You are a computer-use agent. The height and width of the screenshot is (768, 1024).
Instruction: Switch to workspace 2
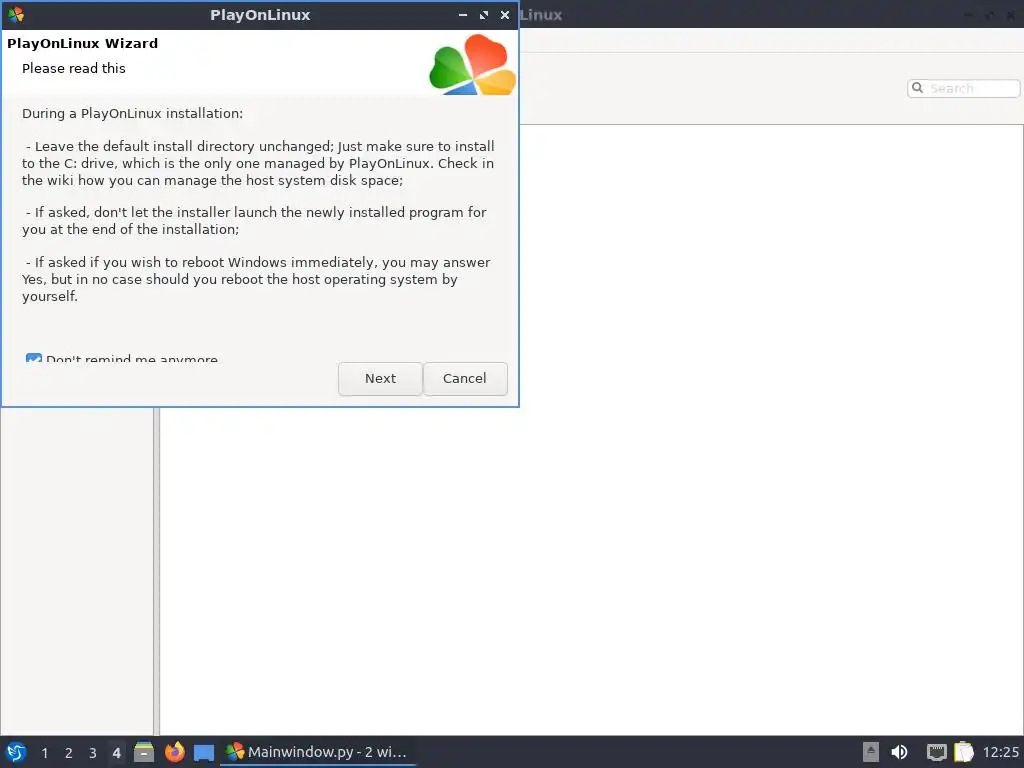pos(69,753)
